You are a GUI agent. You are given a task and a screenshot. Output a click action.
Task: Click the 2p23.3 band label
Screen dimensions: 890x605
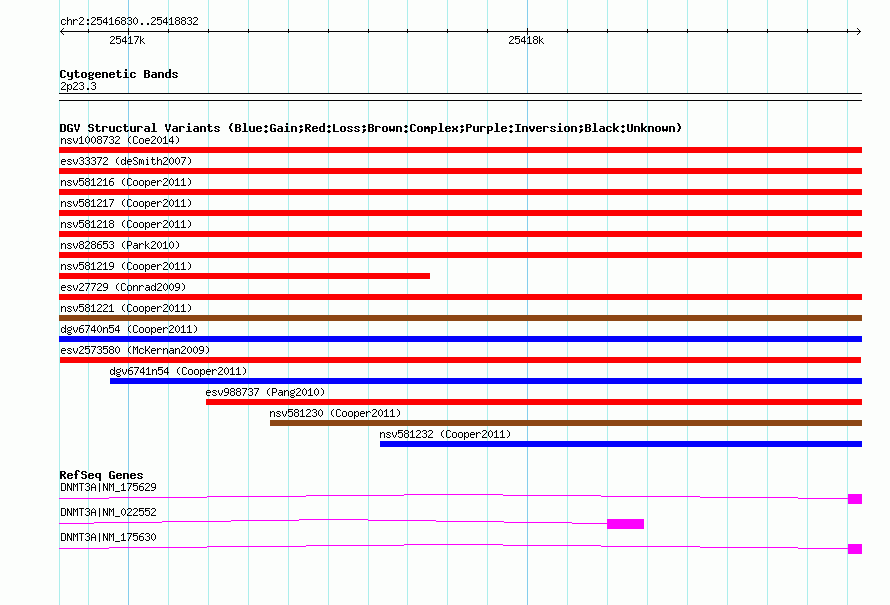click(x=78, y=86)
